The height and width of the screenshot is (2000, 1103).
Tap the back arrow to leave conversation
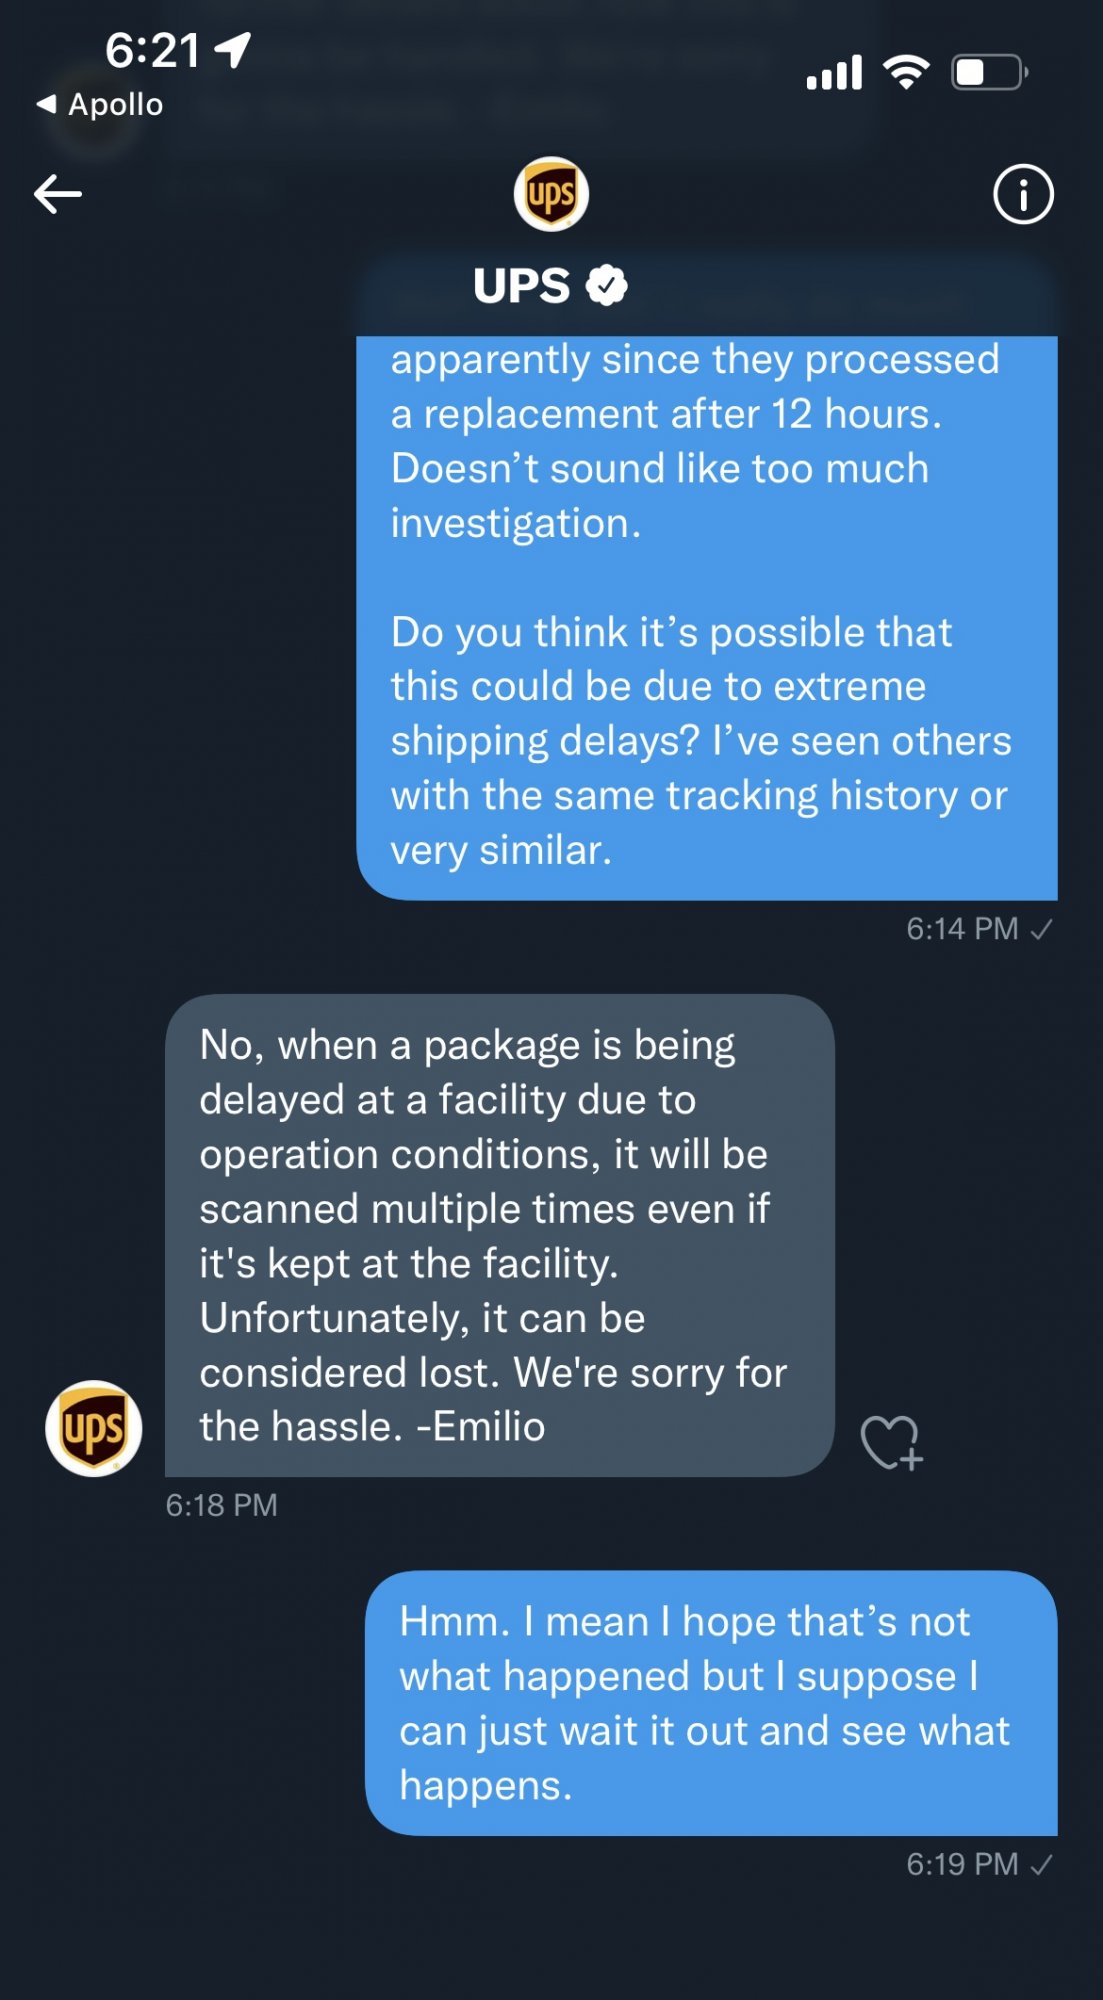pos(58,194)
